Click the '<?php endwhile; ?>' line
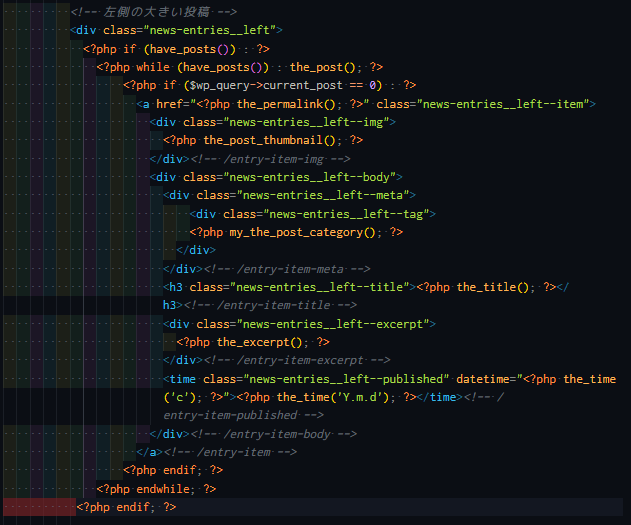The image size is (631, 525). click(x=156, y=489)
